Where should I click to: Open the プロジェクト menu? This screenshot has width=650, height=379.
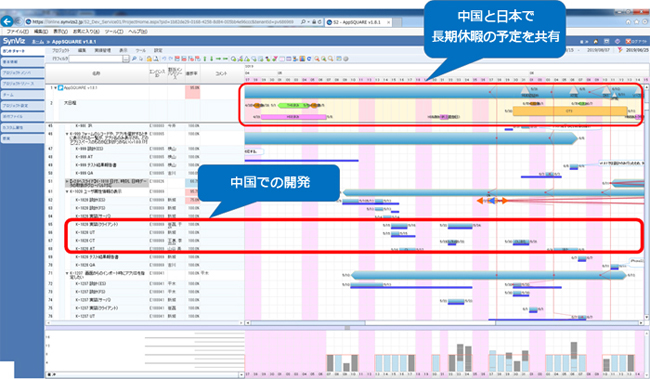61,50
